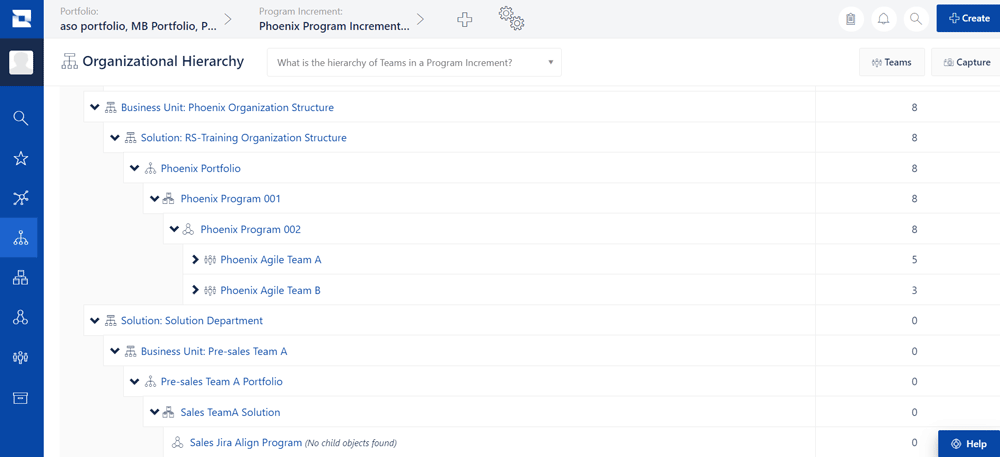Click the notifications bell icon
Image resolution: width=1000 pixels, height=457 pixels.
pyautogui.click(x=883, y=18)
